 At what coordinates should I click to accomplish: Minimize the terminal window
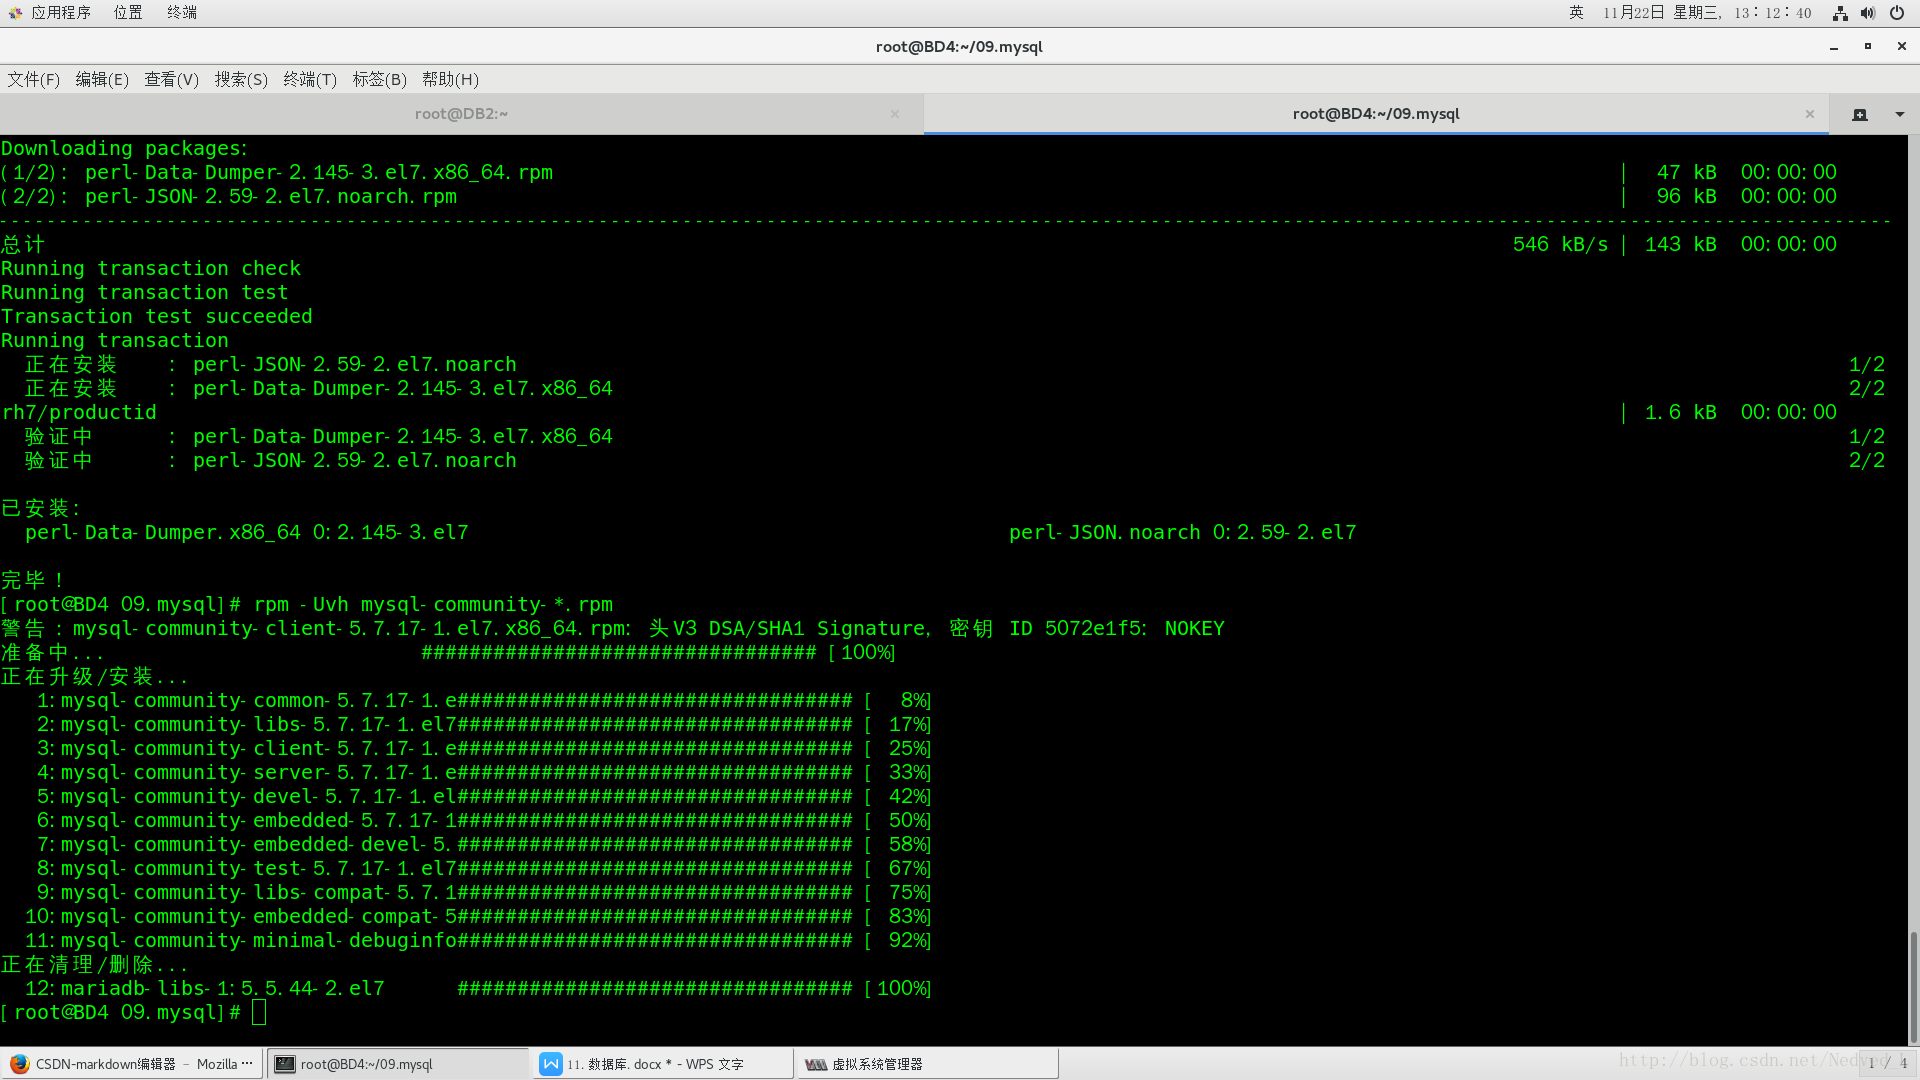[x=1834, y=47]
